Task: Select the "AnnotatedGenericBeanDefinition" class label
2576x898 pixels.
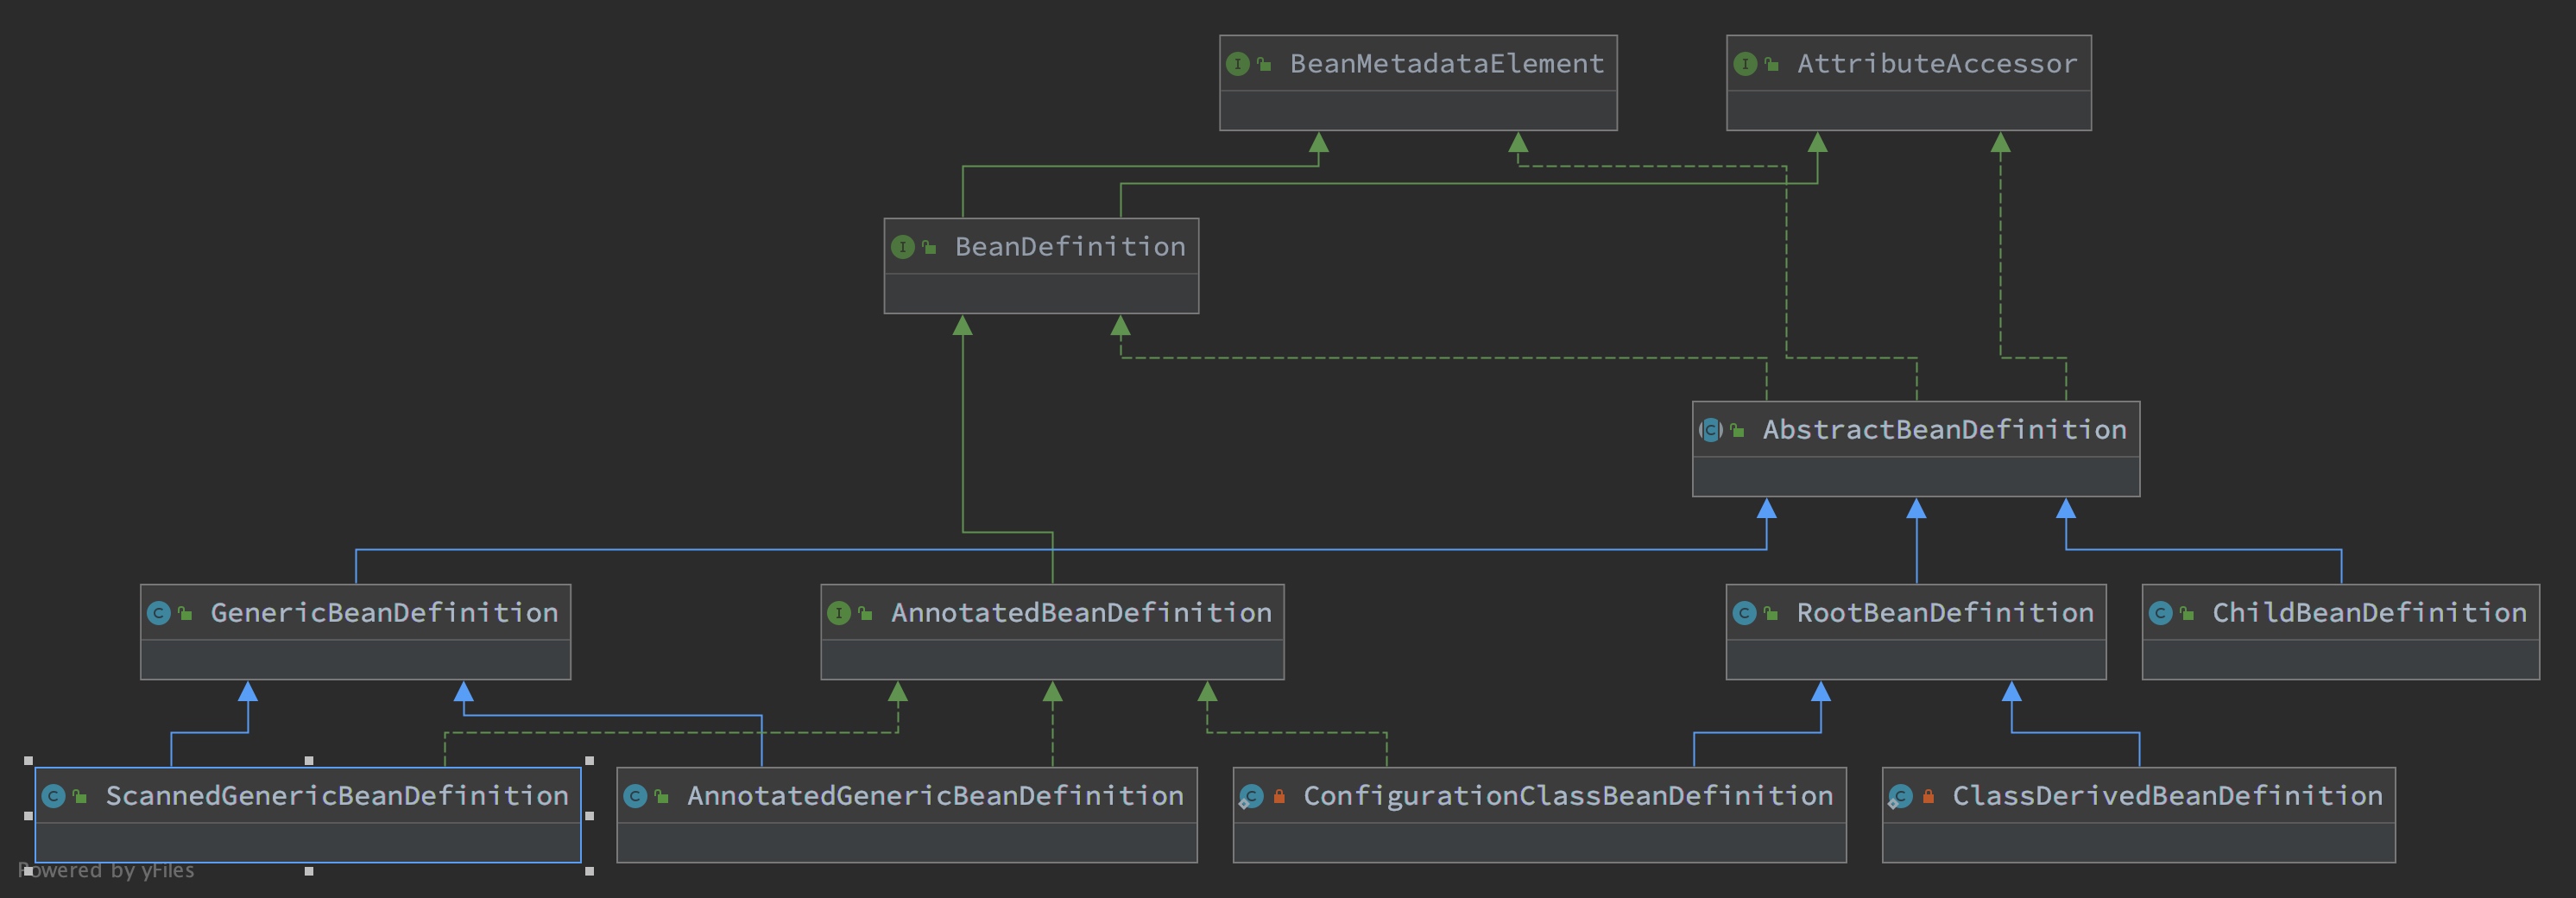Action: [x=935, y=796]
